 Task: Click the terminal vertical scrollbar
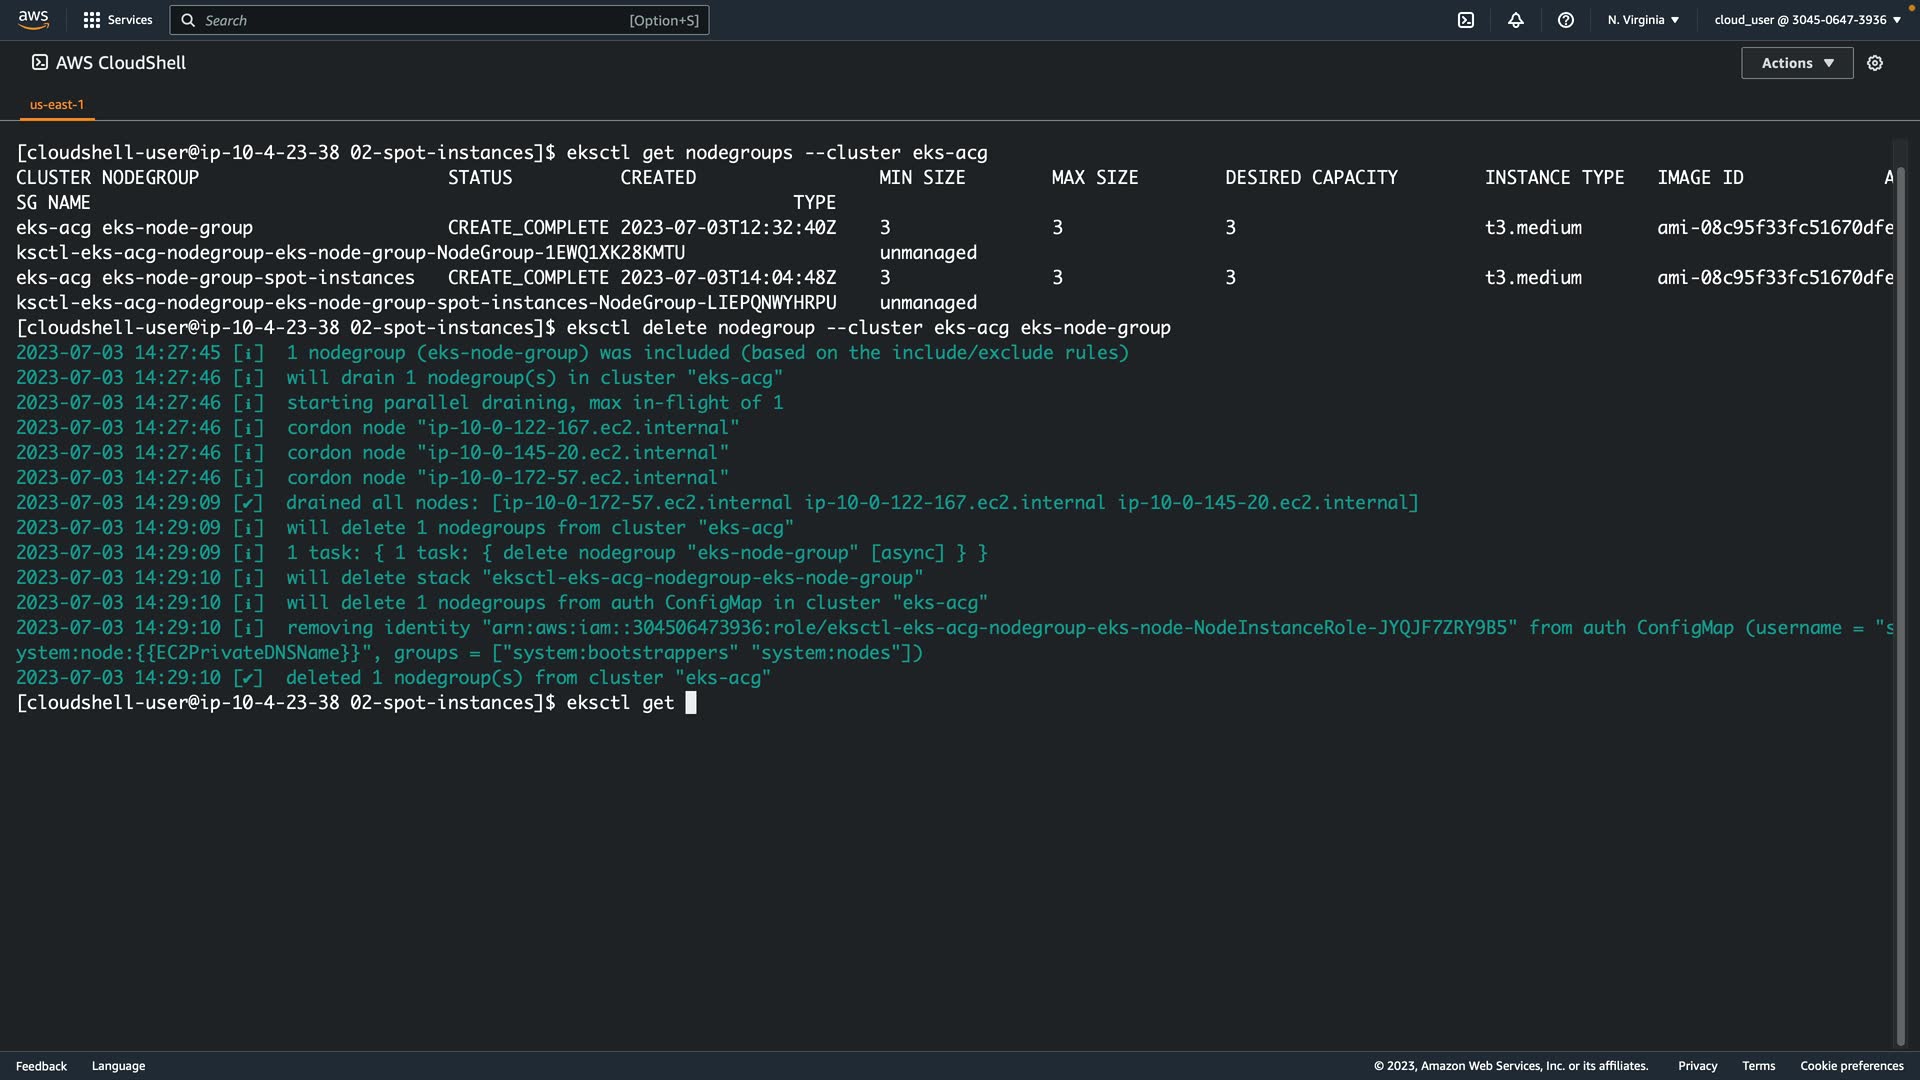(1901, 600)
